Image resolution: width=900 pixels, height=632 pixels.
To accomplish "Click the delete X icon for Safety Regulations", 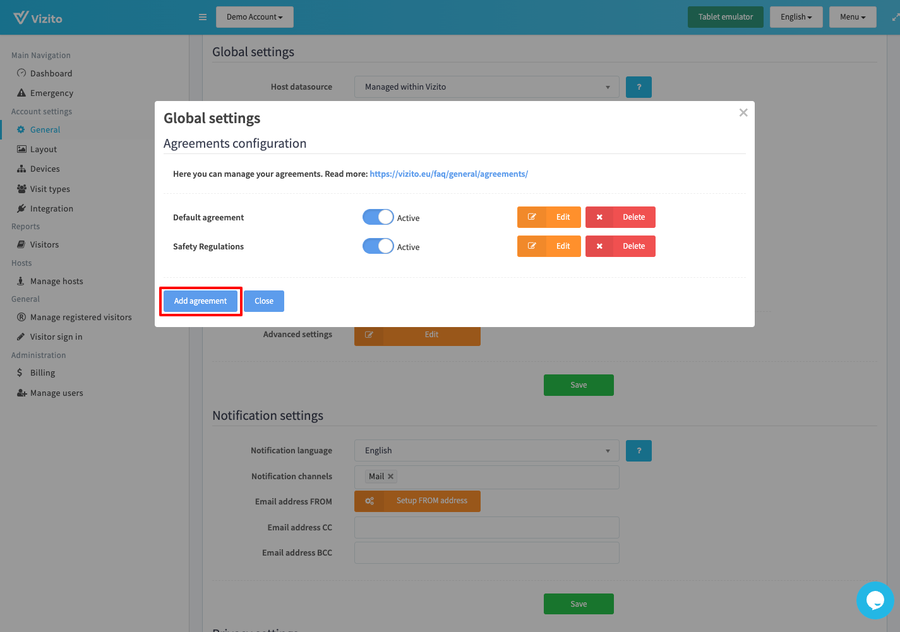I will [600, 246].
